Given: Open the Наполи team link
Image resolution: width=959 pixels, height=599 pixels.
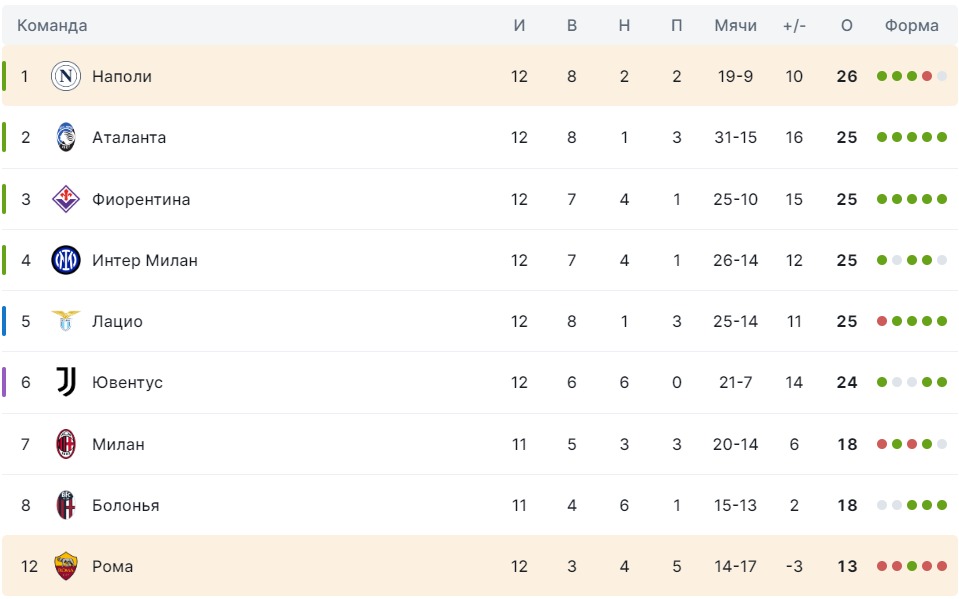Looking at the screenshot, I should pyautogui.click(x=122, y=76).
